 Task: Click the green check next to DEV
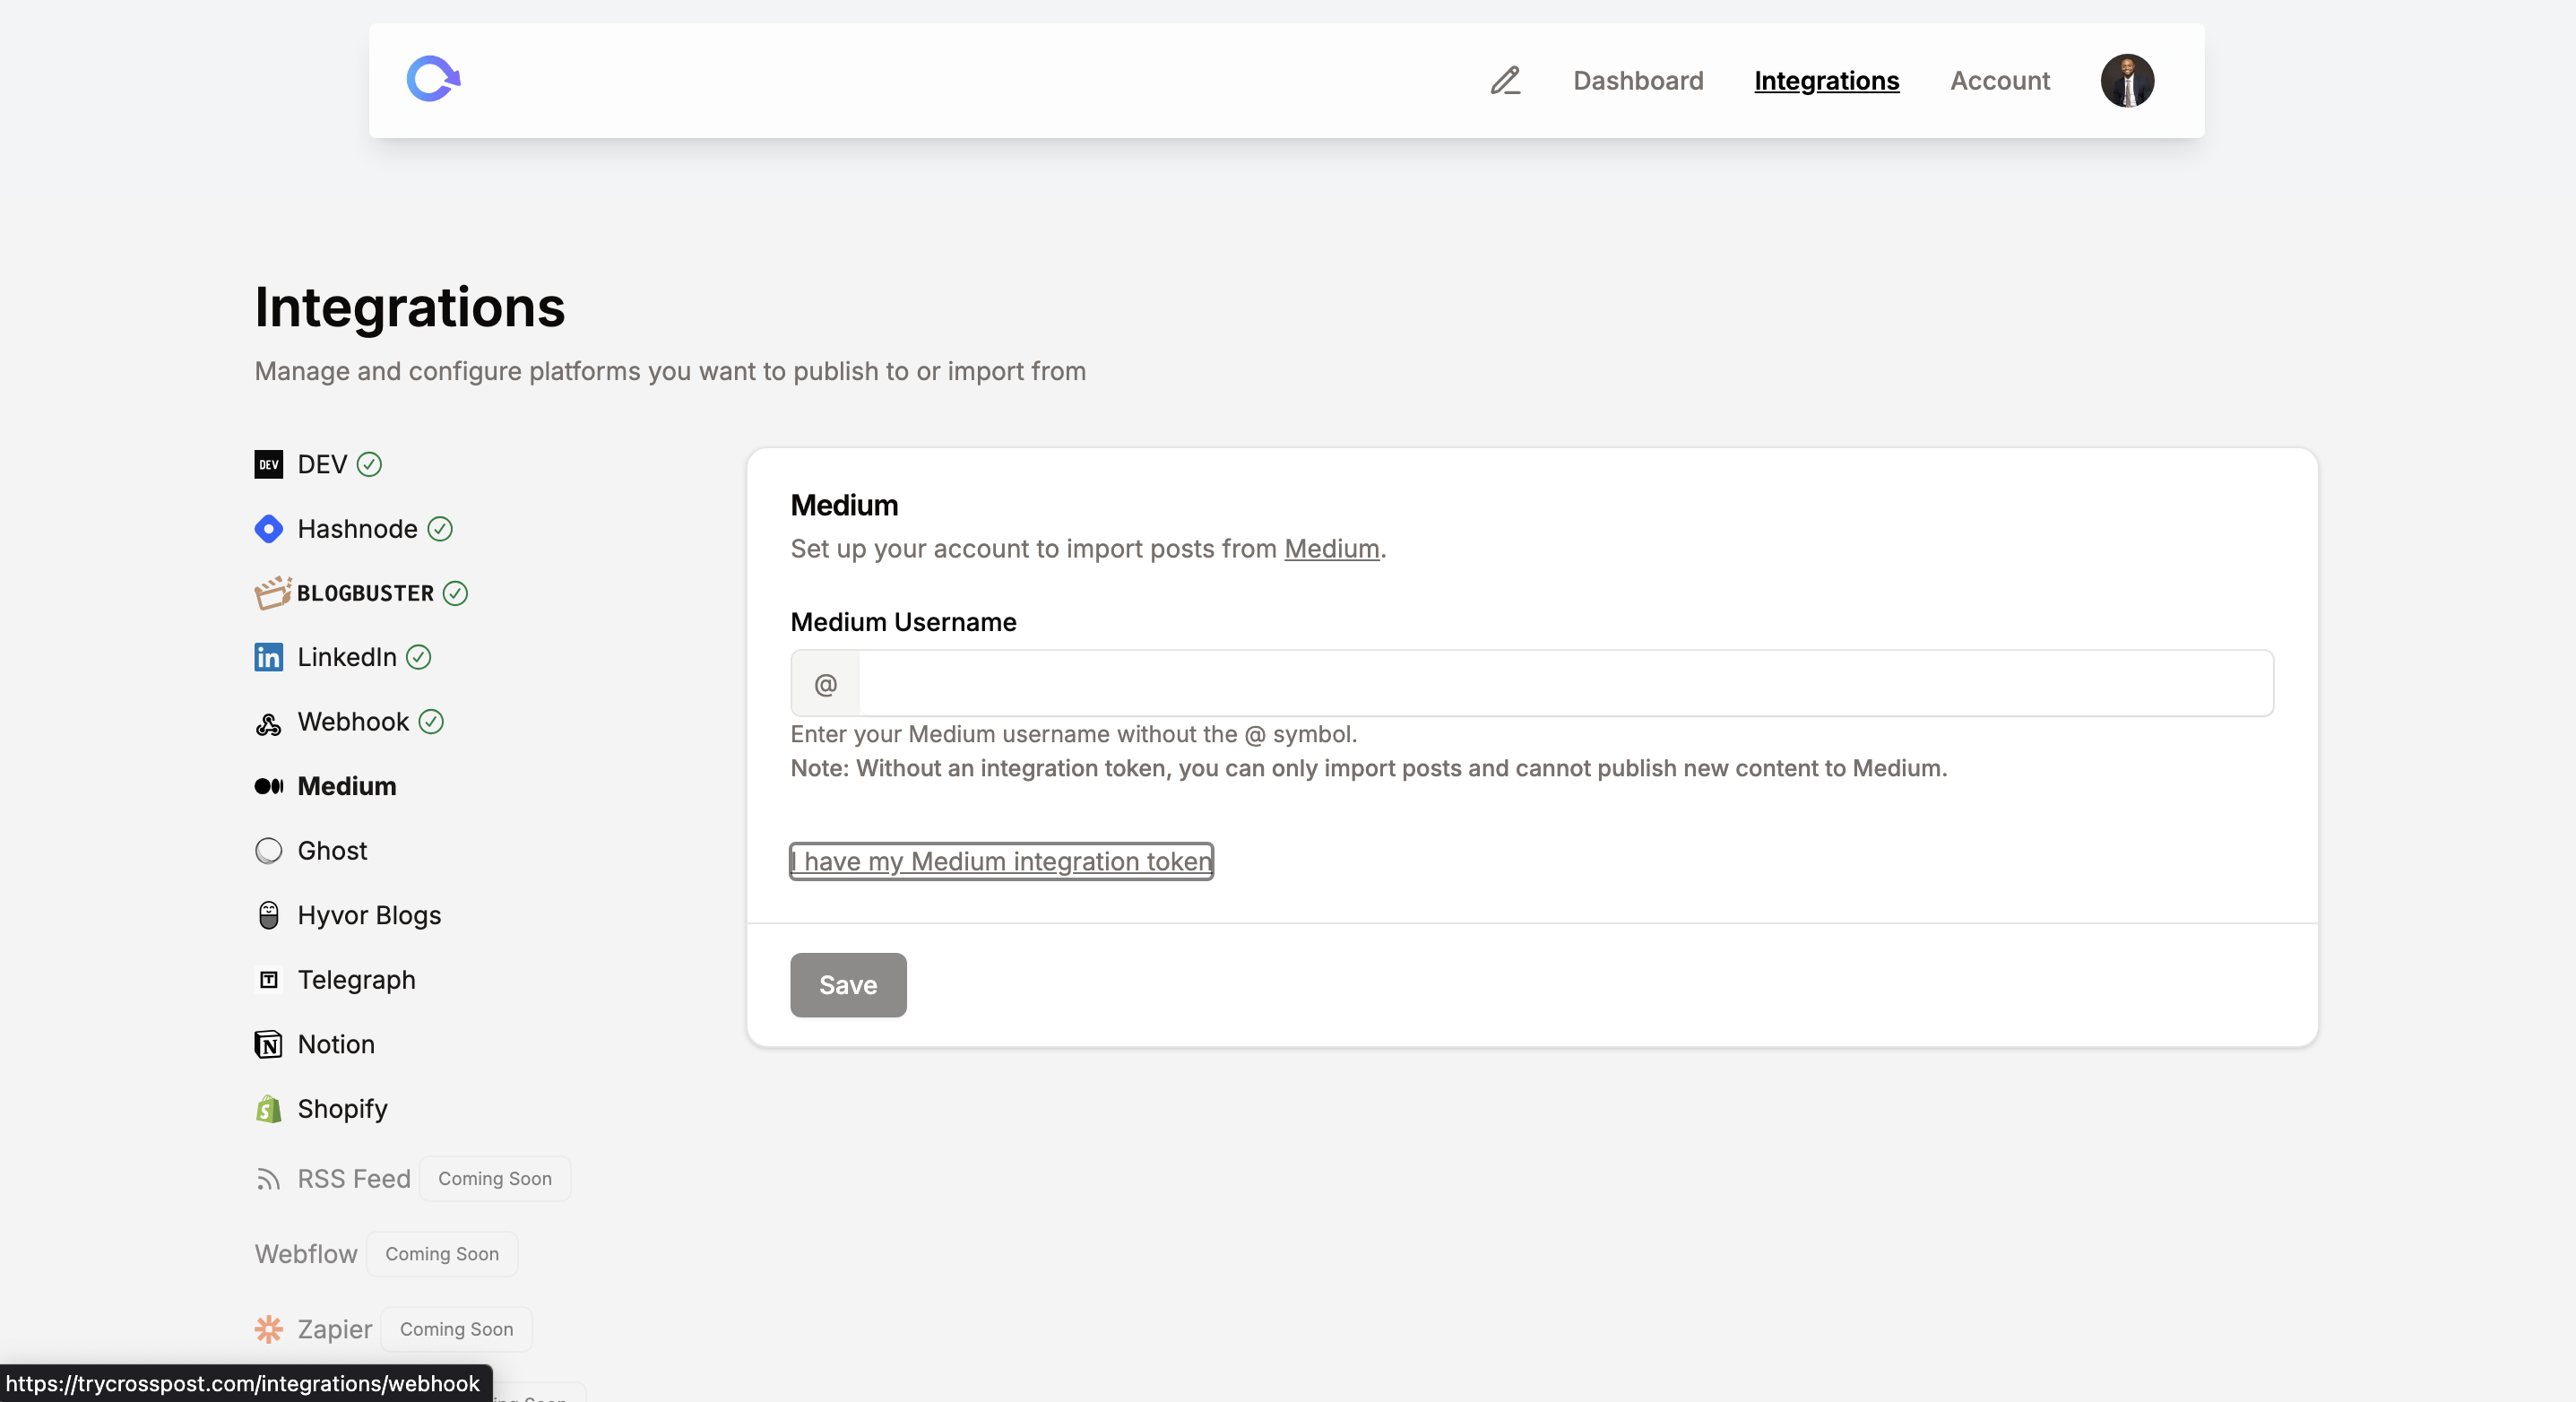click(369, 464)
